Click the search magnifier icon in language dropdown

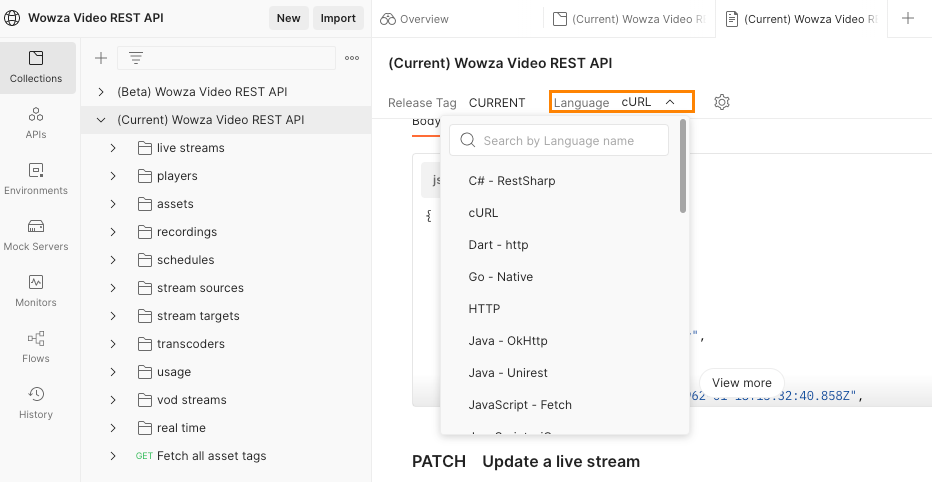coord(468,140)
